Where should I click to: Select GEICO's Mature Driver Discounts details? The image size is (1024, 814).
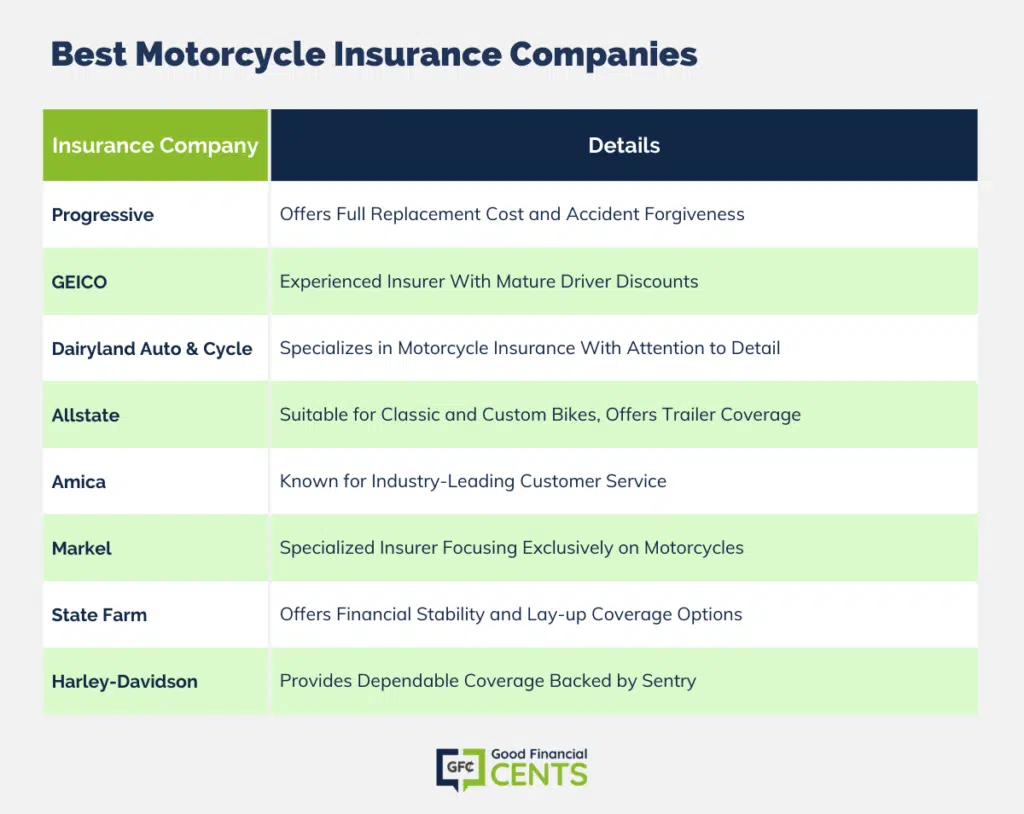coord(488,282)
